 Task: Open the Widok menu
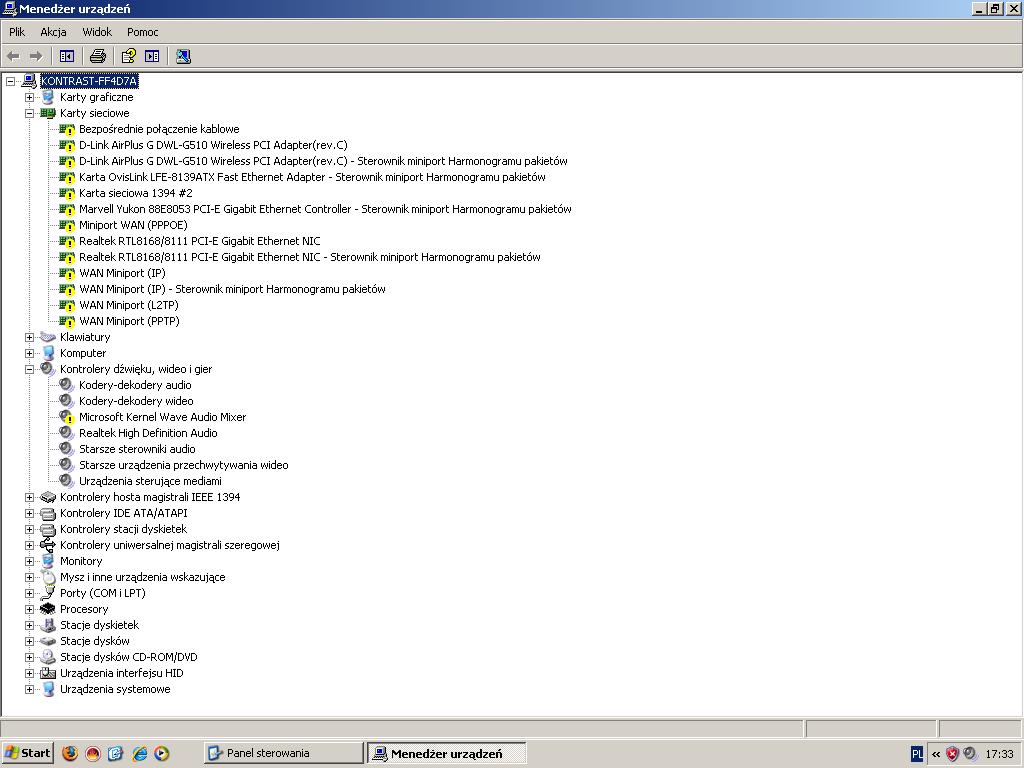(97, 32)
